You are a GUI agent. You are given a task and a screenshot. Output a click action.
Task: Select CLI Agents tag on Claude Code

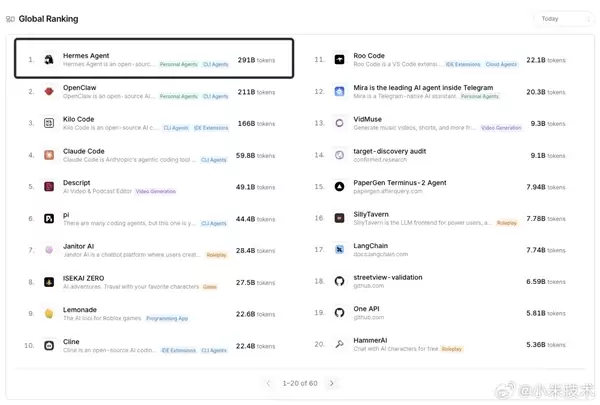[x=214, y=160]
